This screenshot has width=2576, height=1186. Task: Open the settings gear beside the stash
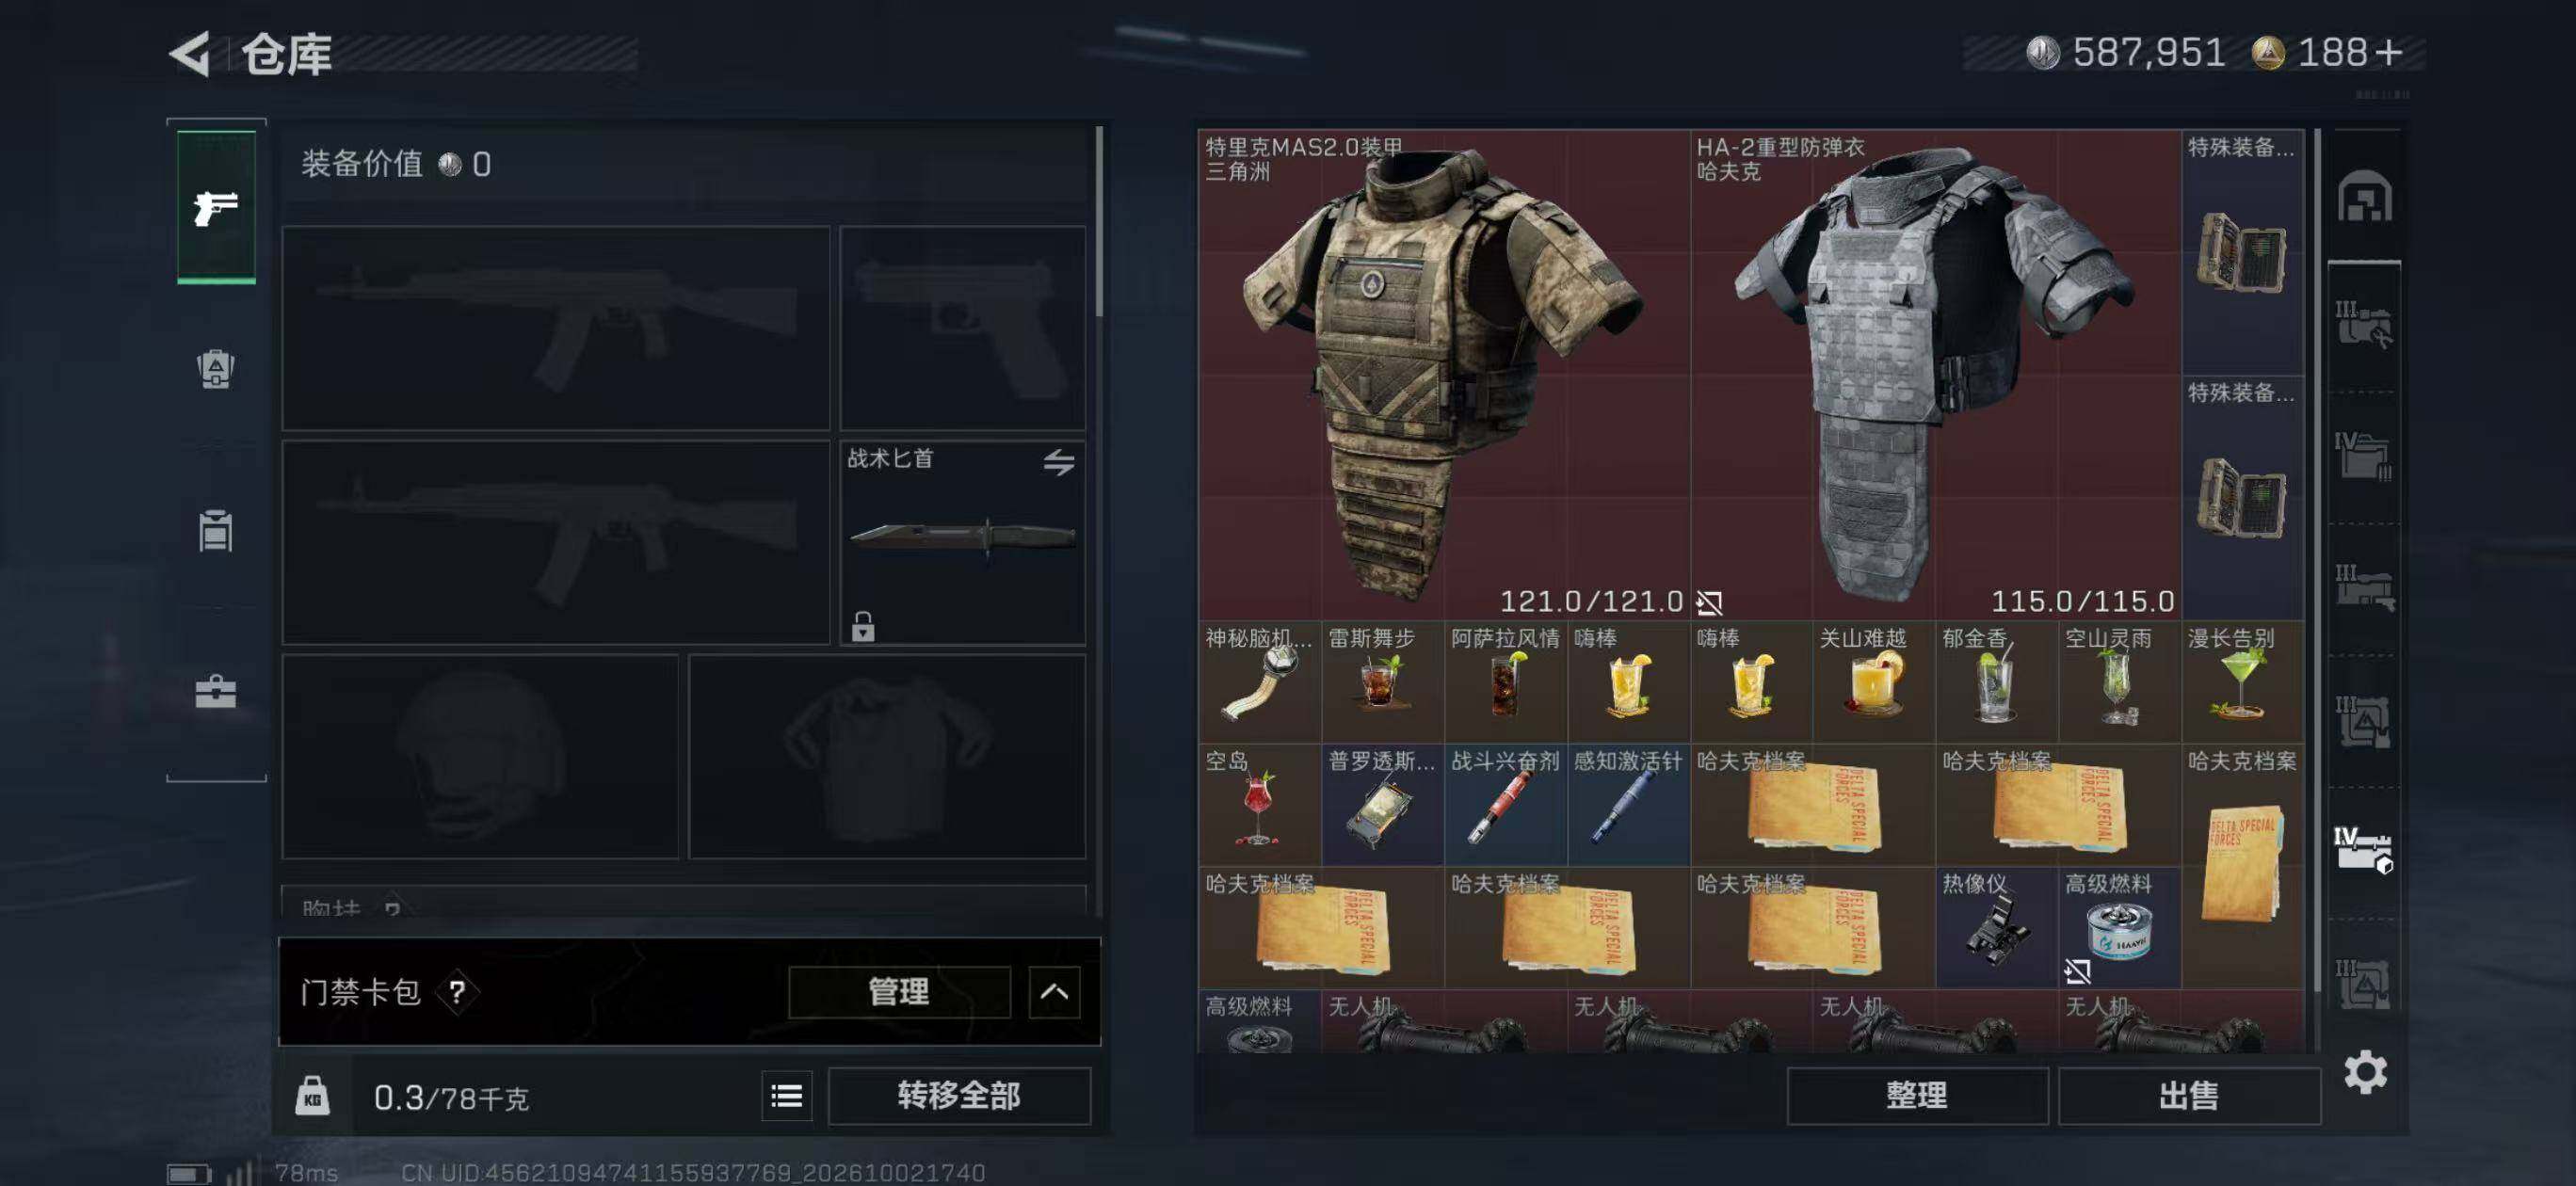click(x=2365, y=1073)
